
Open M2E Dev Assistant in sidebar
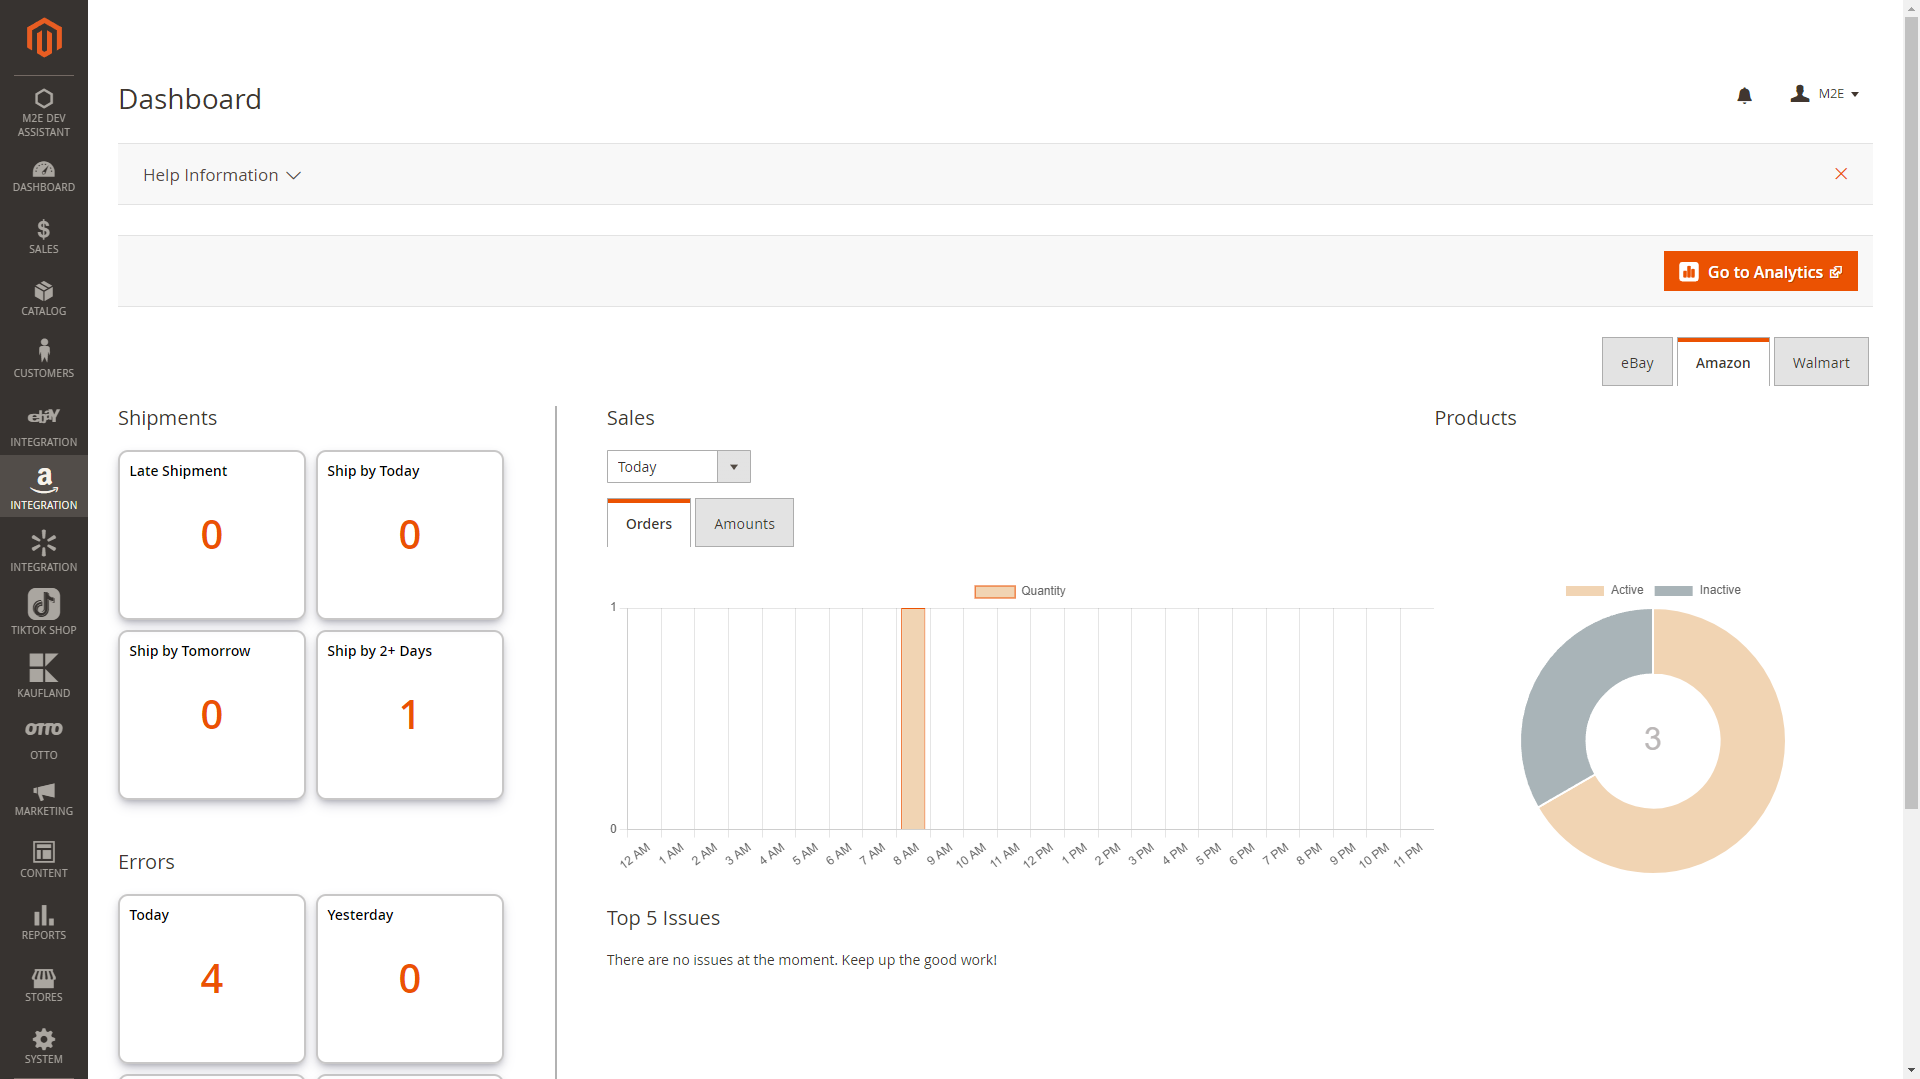tap(44, 111)
